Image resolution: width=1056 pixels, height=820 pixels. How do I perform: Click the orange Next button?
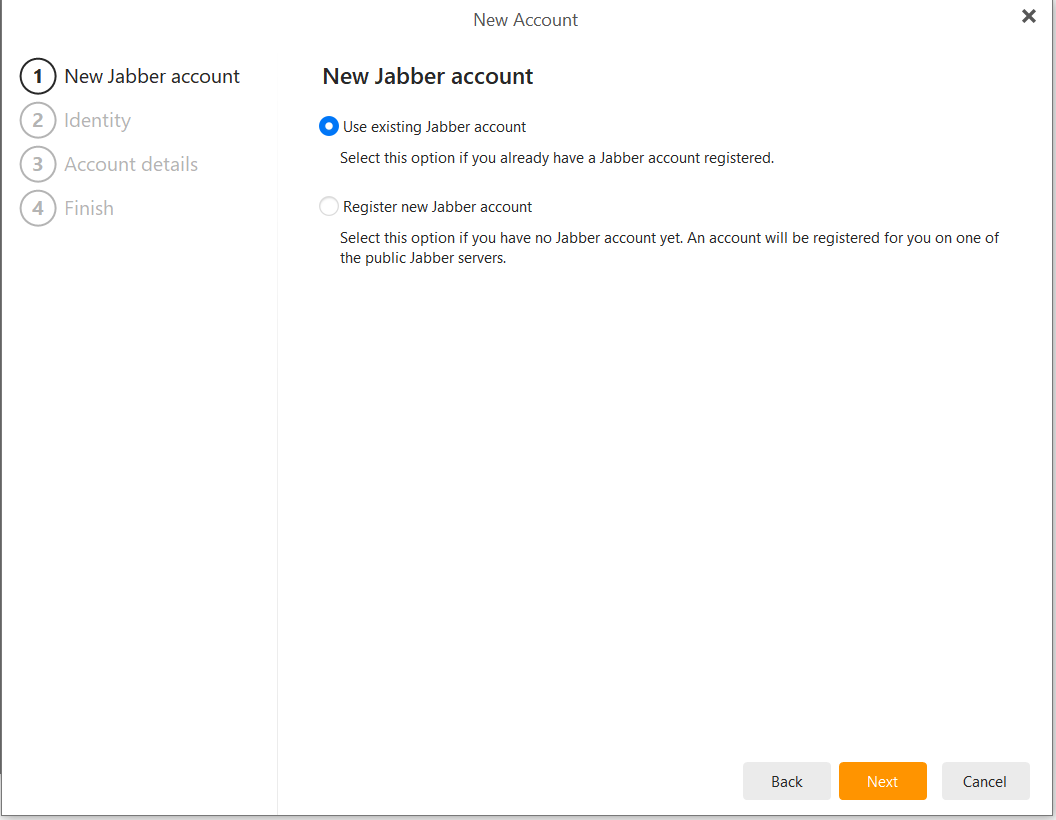click(882, 781)
